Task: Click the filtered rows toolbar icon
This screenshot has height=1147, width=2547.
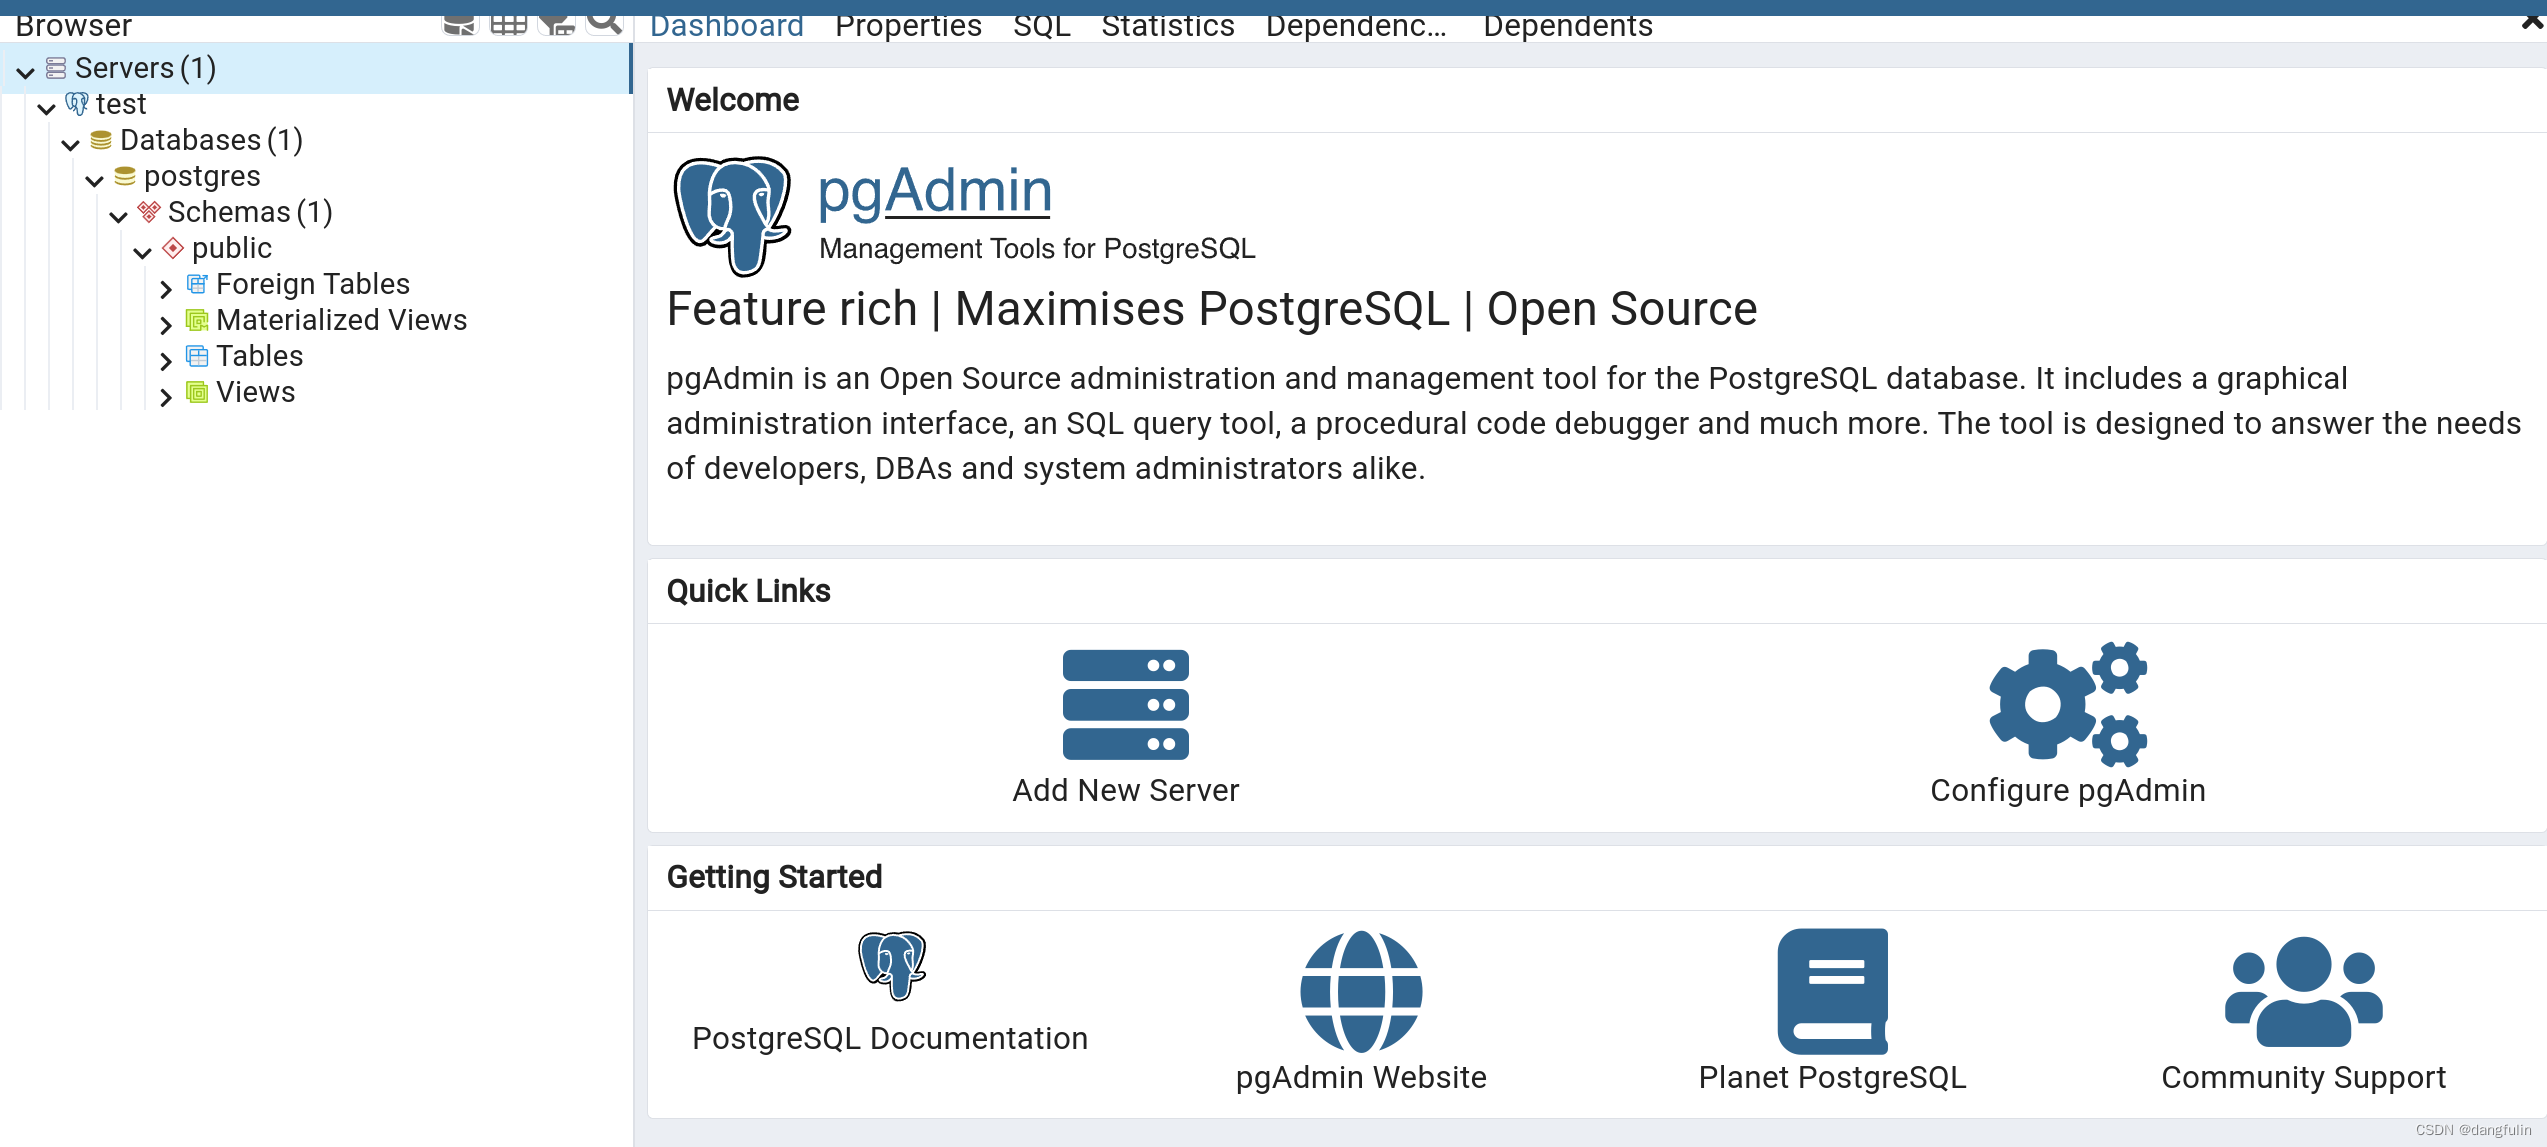Action: point(557,26)
